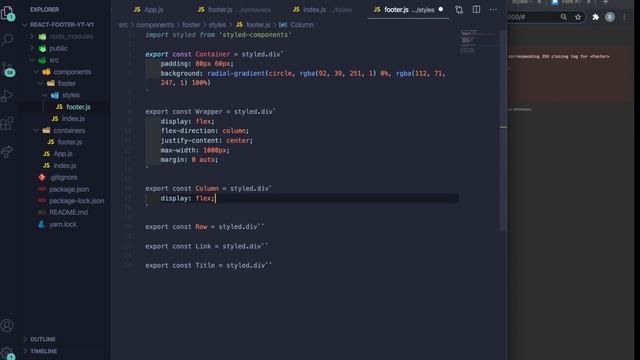Open the Search view in activity bar
Screen dimensions: 640x360
pos(7,40)
